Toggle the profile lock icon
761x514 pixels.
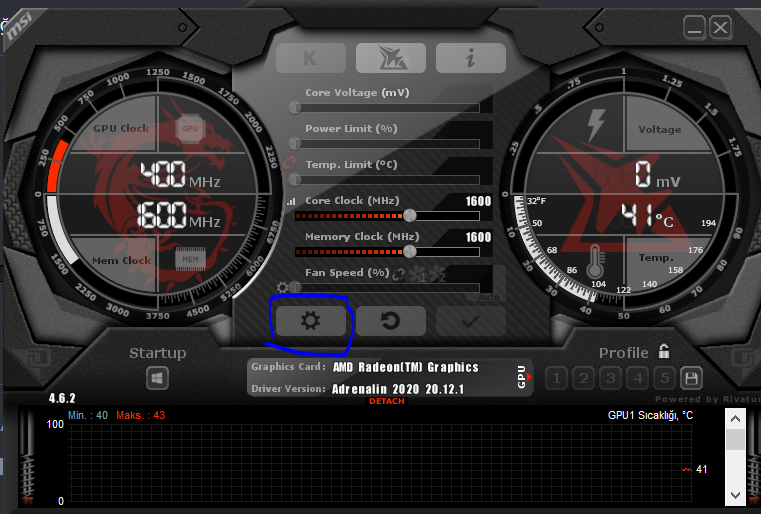click(x=664, y=351)
